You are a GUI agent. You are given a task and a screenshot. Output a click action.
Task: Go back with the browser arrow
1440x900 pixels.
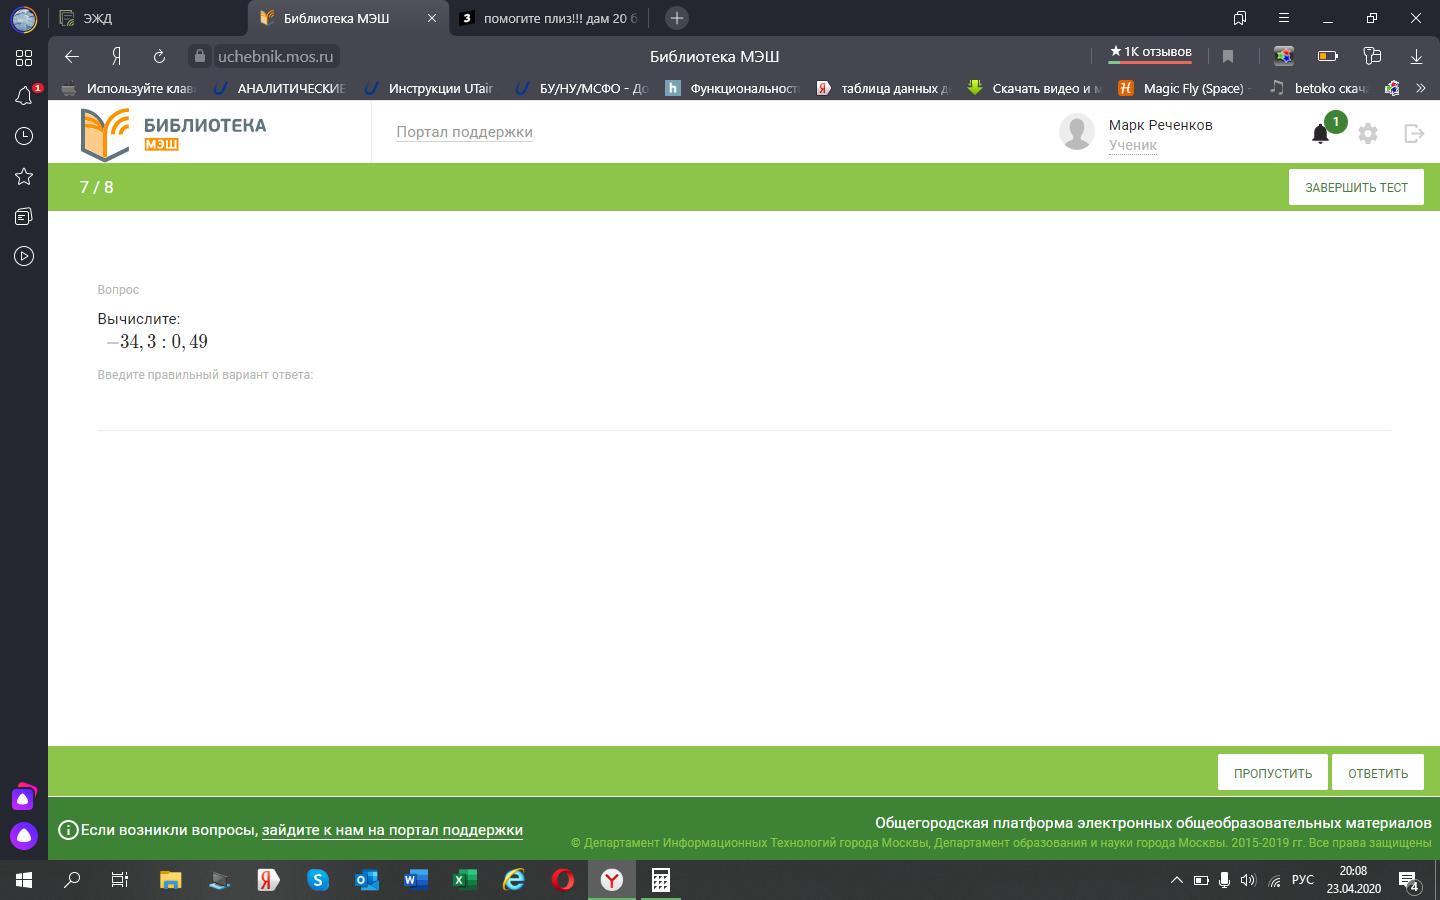coord(71,57)
